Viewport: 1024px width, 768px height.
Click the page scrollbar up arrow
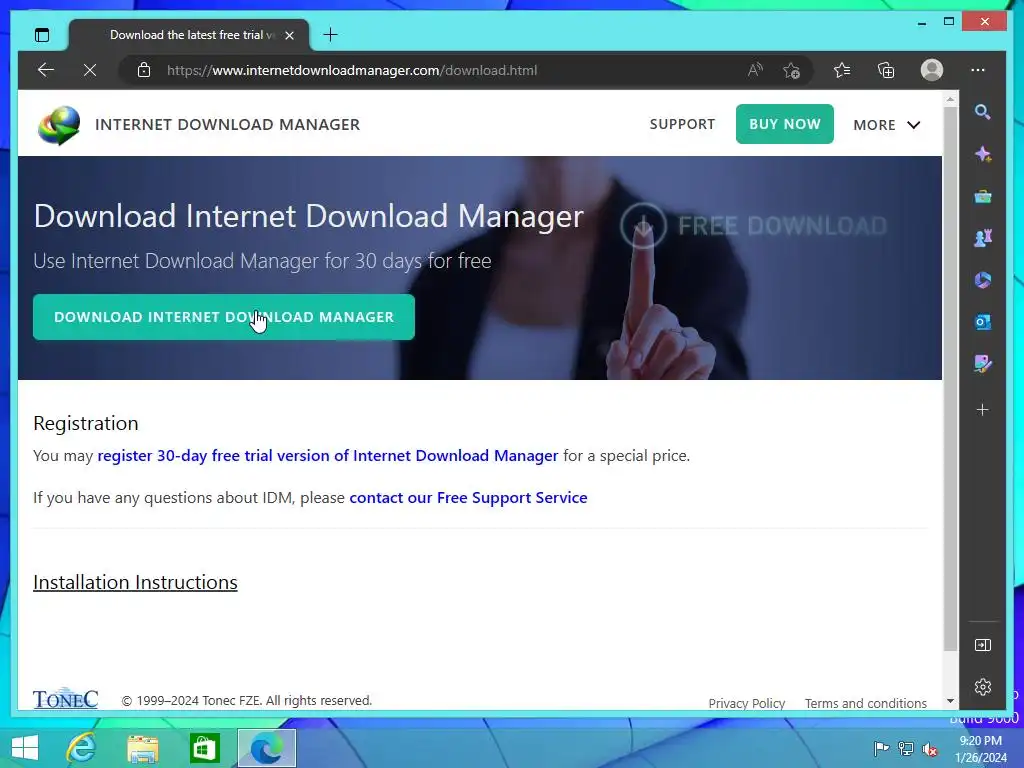(950, 99)
